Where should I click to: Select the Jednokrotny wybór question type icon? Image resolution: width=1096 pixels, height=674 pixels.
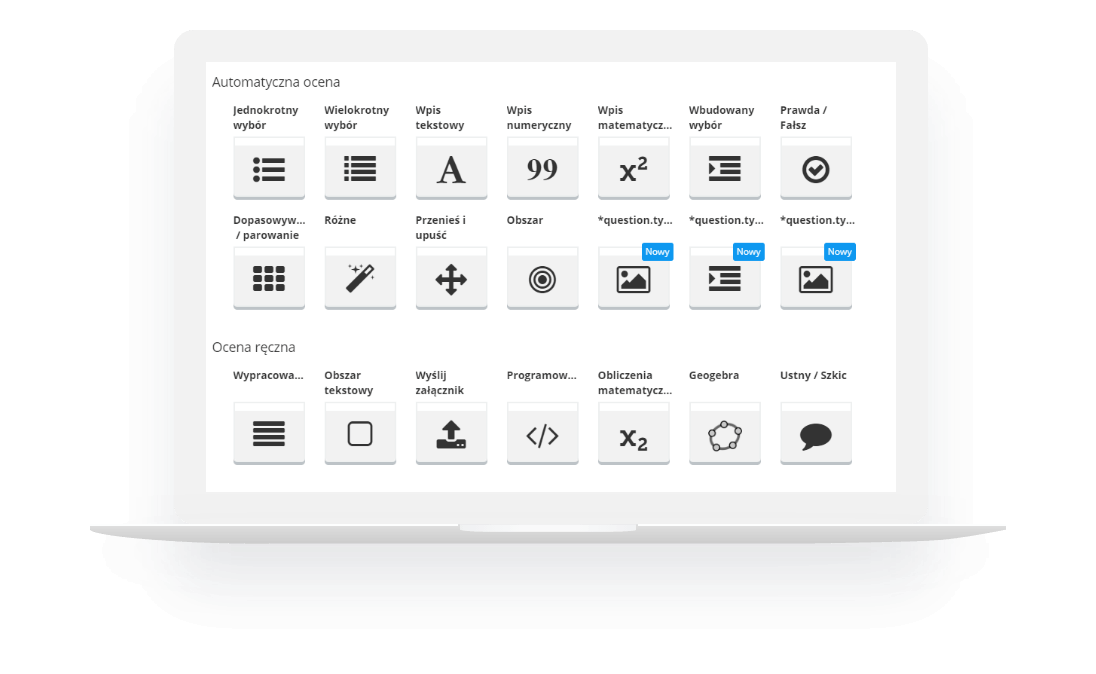pyautogui.click(x=269, y=169)
